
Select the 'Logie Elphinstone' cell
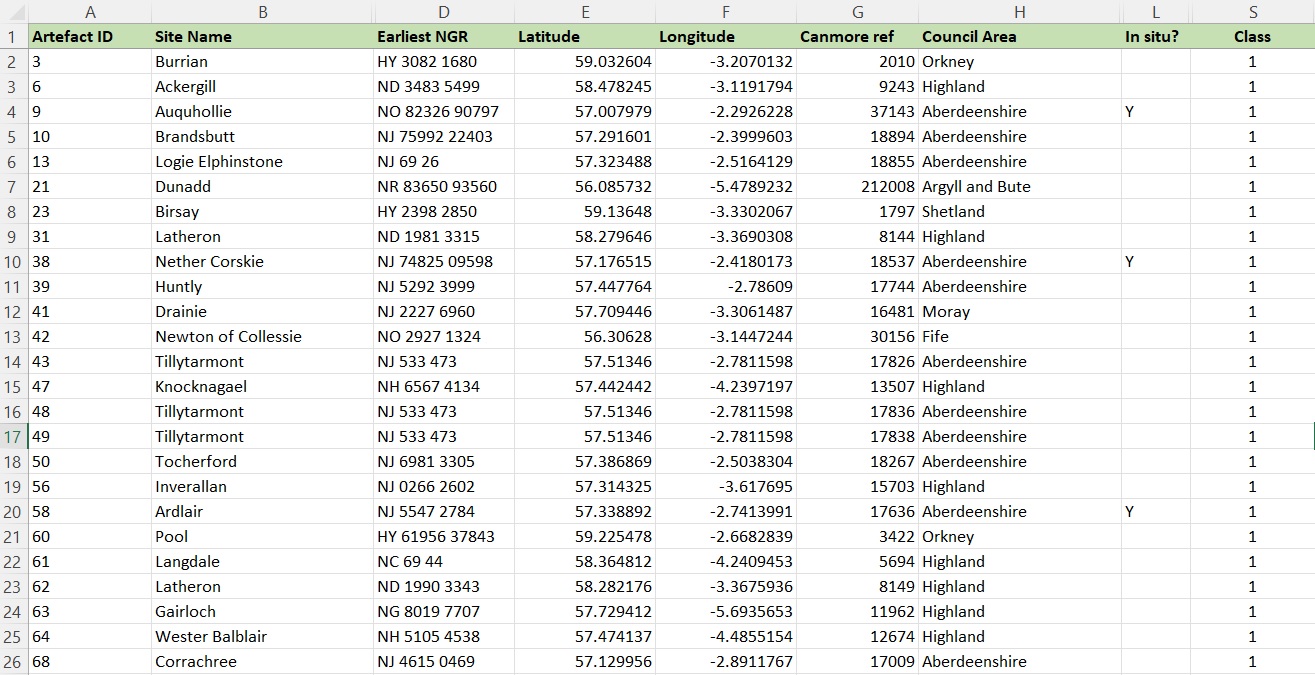point(262,162)
